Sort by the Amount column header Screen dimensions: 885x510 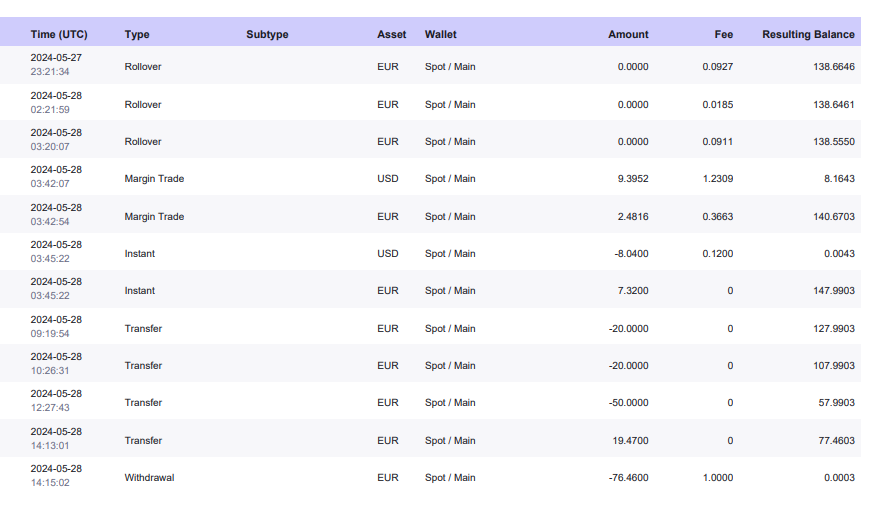[628, 34]
